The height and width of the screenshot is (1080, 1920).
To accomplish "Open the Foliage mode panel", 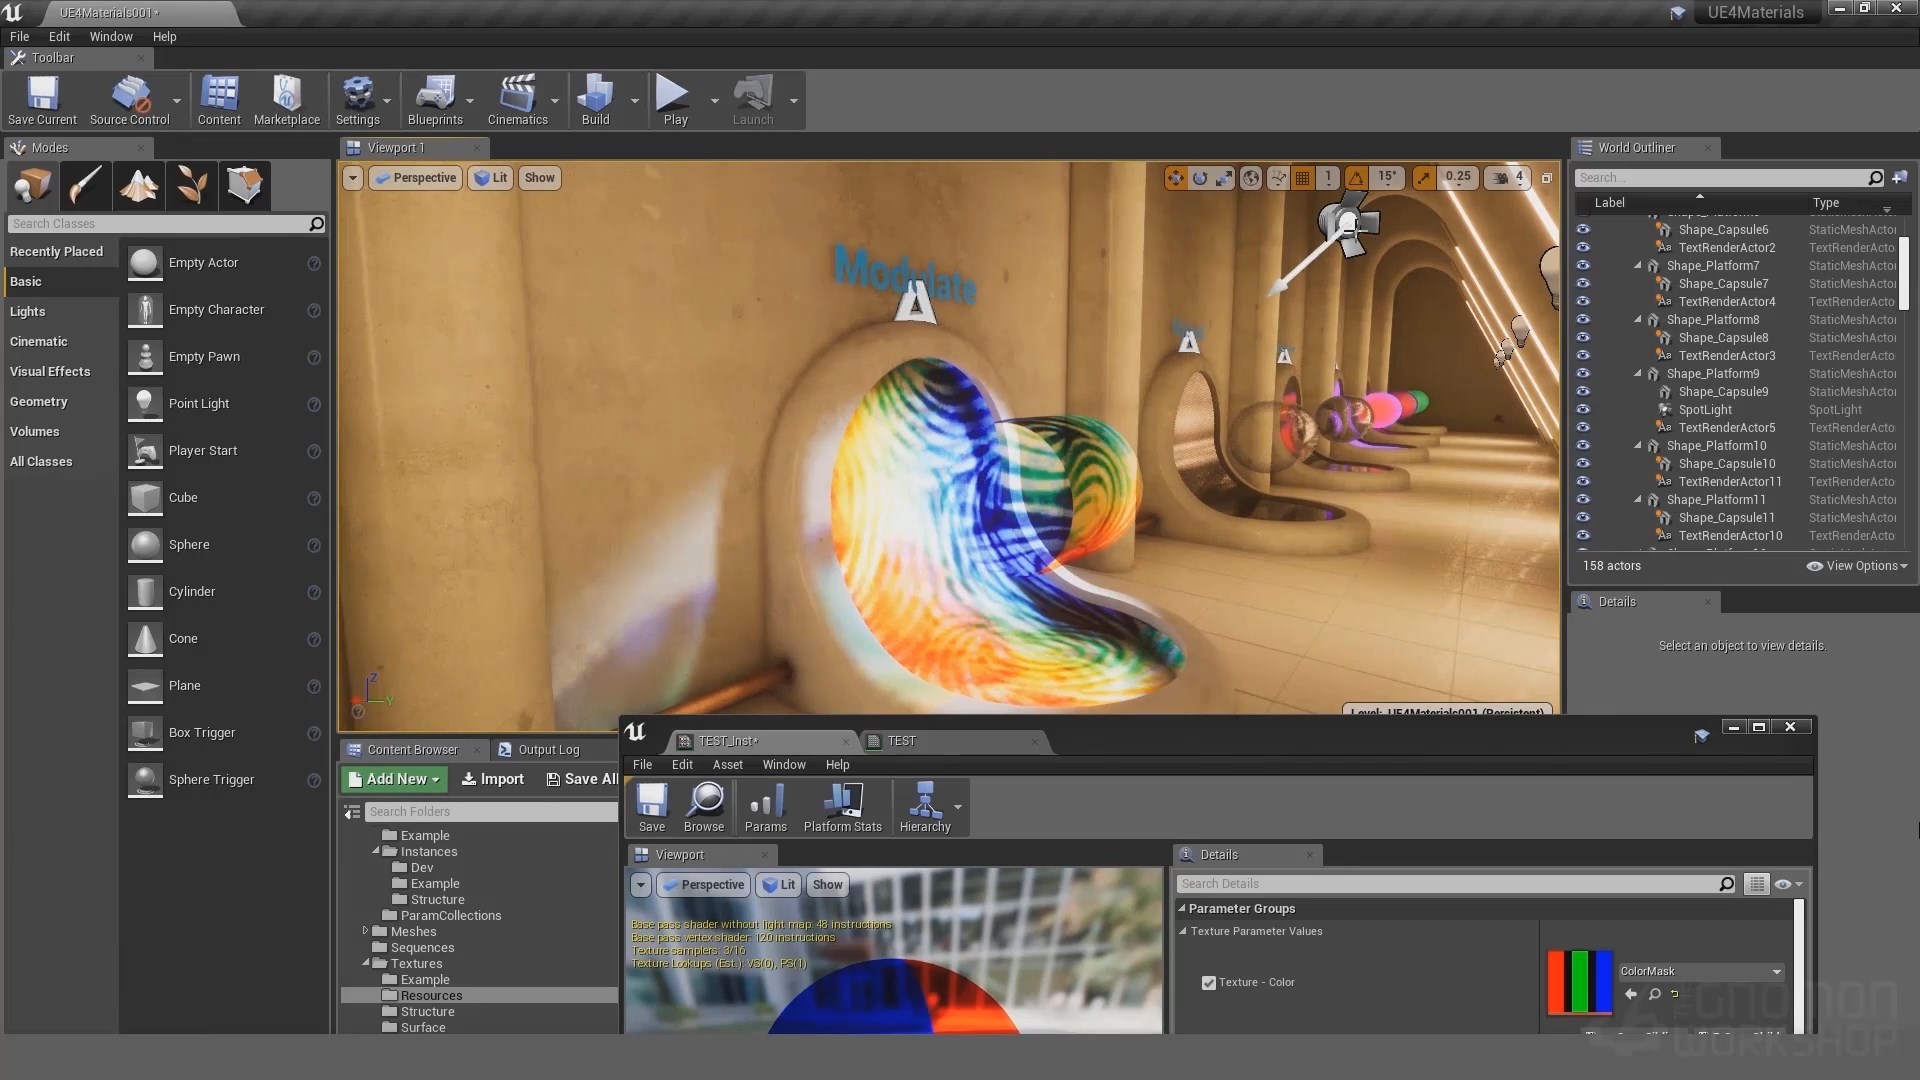I will coord(192,185).
